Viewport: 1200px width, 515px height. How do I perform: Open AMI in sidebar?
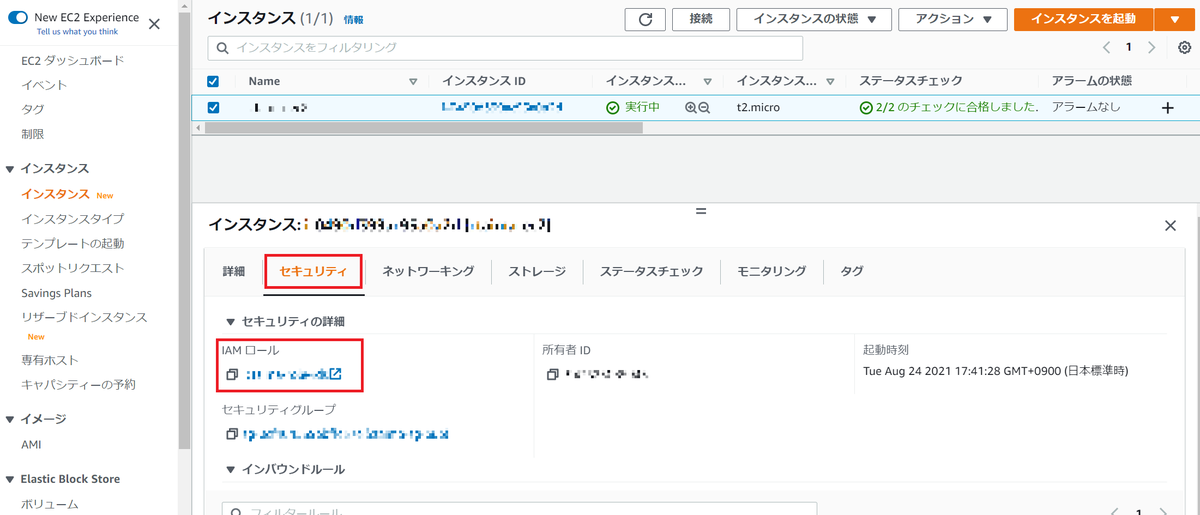[x=31, y=444]
